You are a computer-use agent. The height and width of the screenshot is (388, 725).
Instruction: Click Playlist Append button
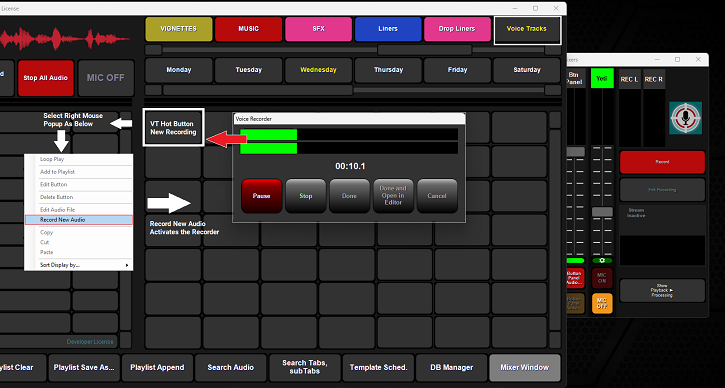coord(157,368)
